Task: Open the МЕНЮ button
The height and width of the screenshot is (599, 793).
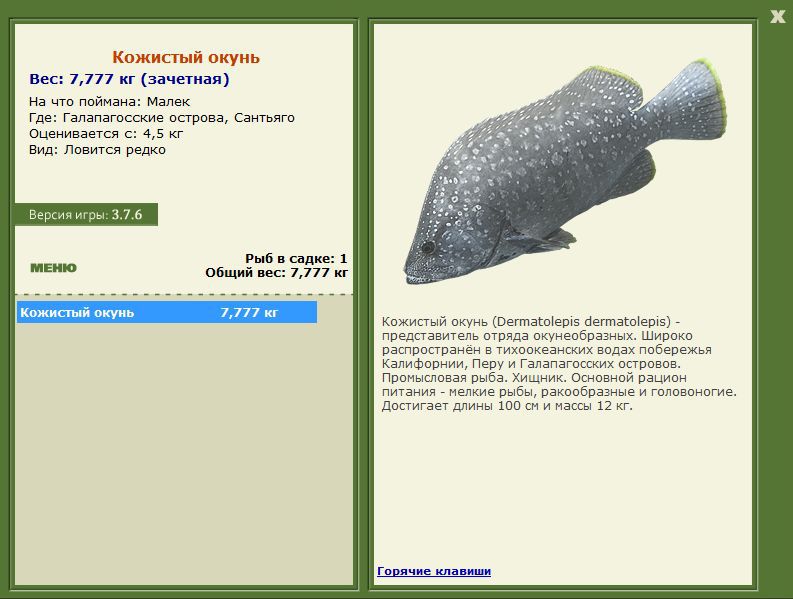Action: click(x=53, y=267)
